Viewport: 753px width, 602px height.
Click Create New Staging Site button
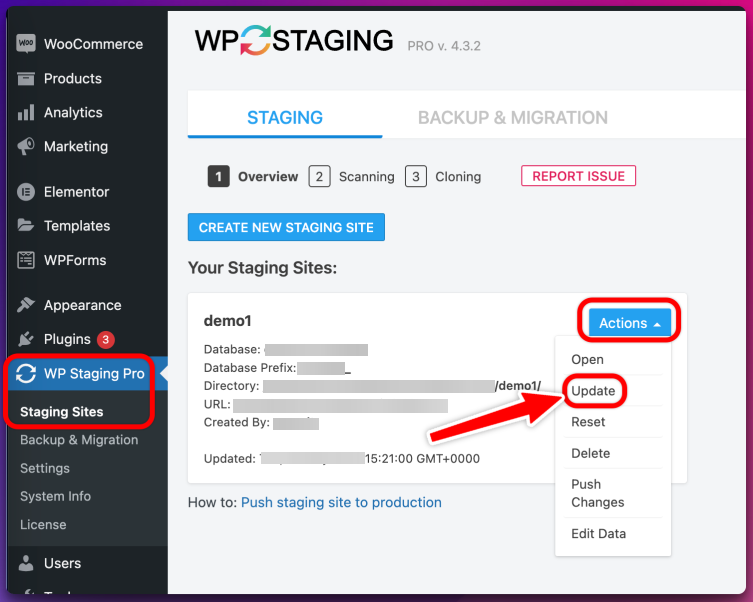pyautogui.click(x=286, y=227)
